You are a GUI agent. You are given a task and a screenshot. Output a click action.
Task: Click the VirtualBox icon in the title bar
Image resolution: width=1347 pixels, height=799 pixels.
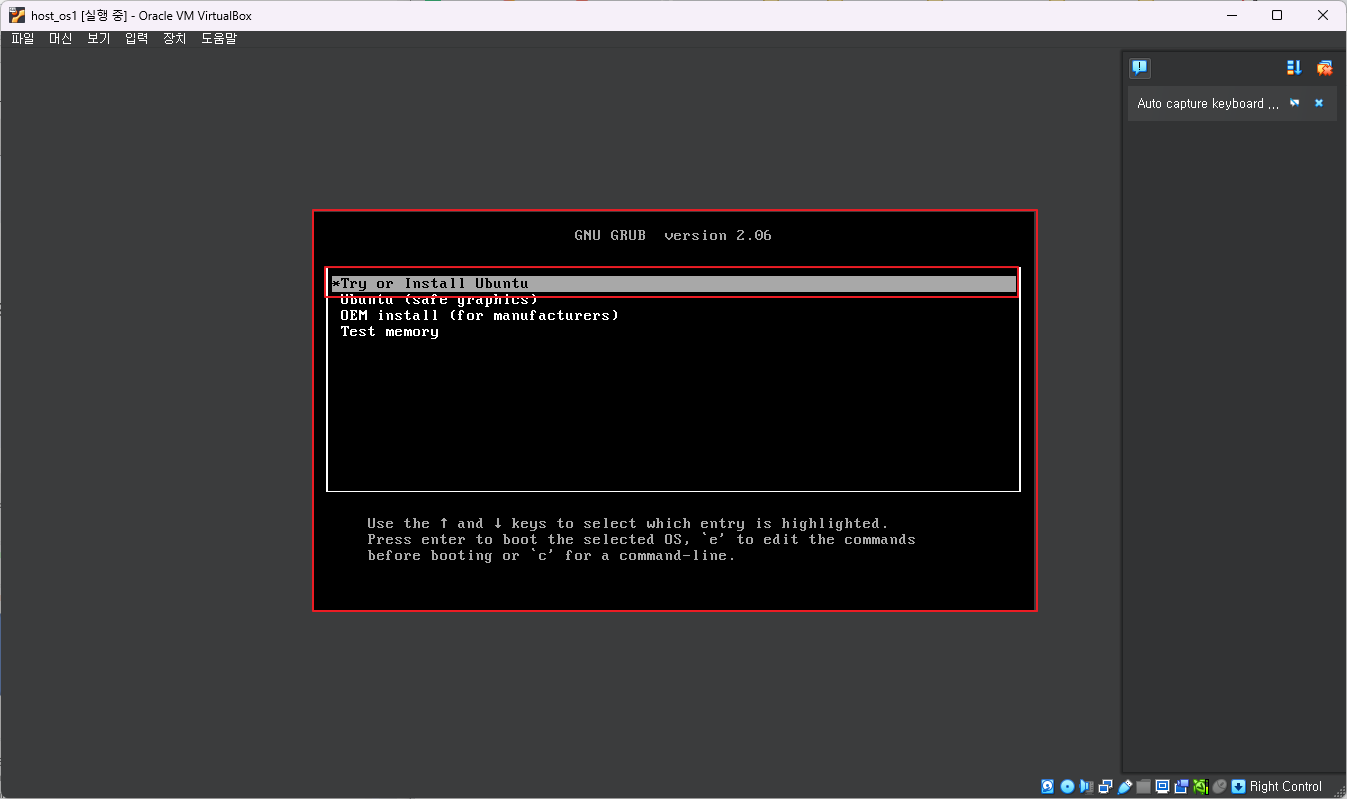pyautogui.click(x=17, y=15)
